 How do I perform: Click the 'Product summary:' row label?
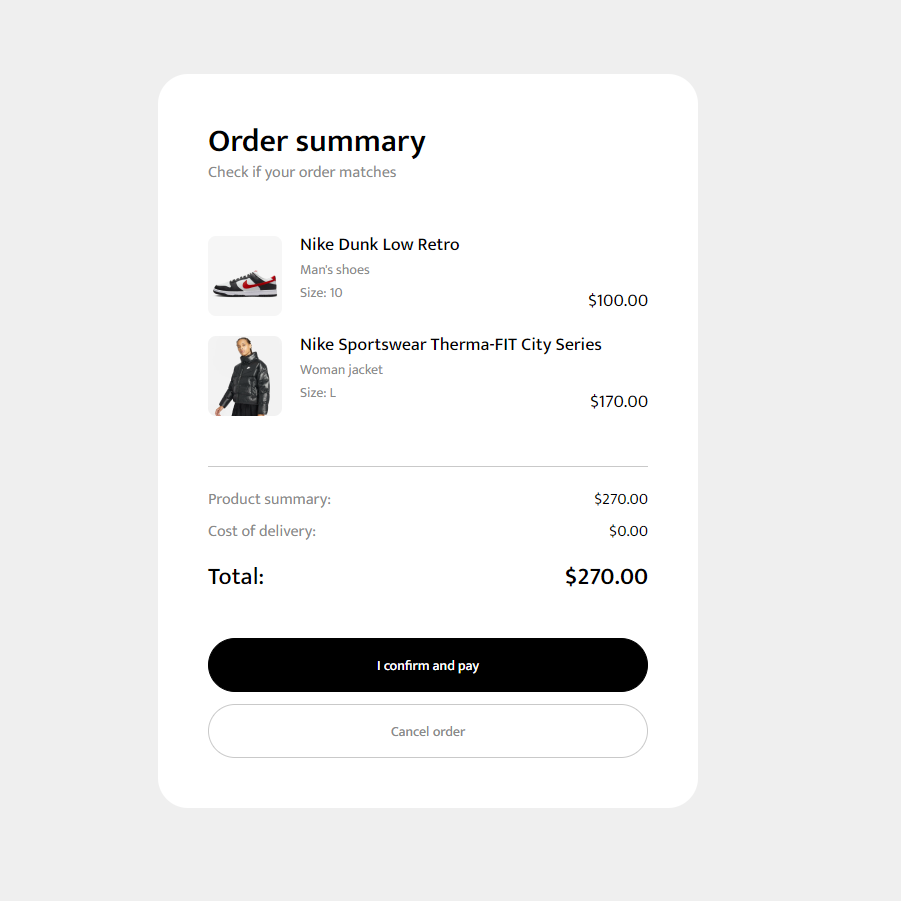coord(269,498)
